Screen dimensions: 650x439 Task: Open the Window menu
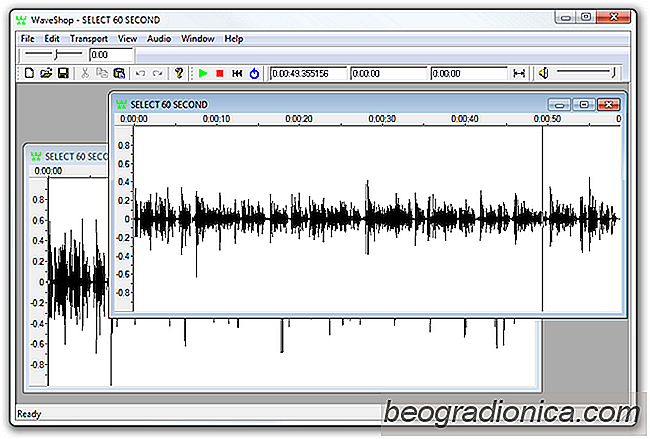198,39
